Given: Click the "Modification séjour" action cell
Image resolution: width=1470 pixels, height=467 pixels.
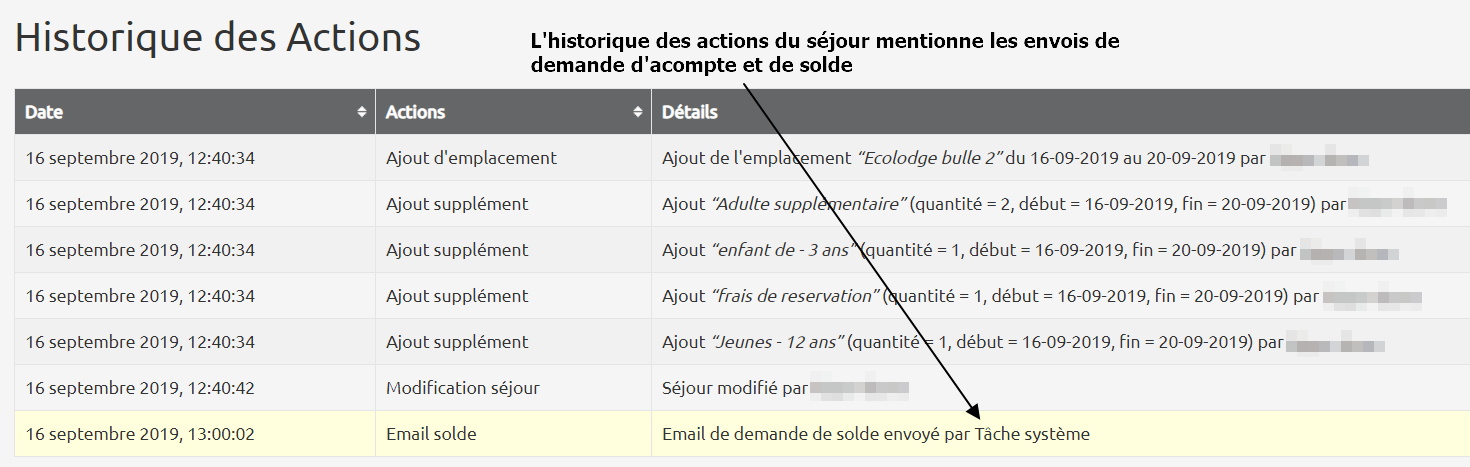Looking at the screenshot, I should click(464, 388).
